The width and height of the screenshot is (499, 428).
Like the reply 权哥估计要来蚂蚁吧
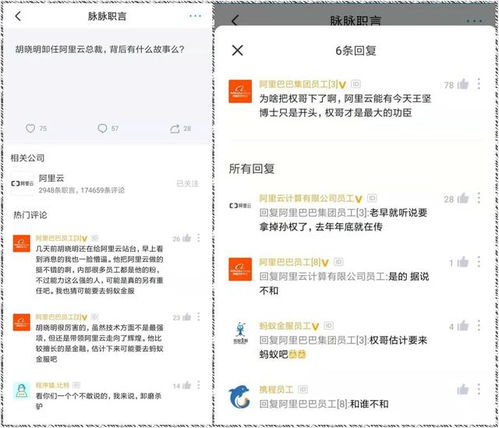463,325
